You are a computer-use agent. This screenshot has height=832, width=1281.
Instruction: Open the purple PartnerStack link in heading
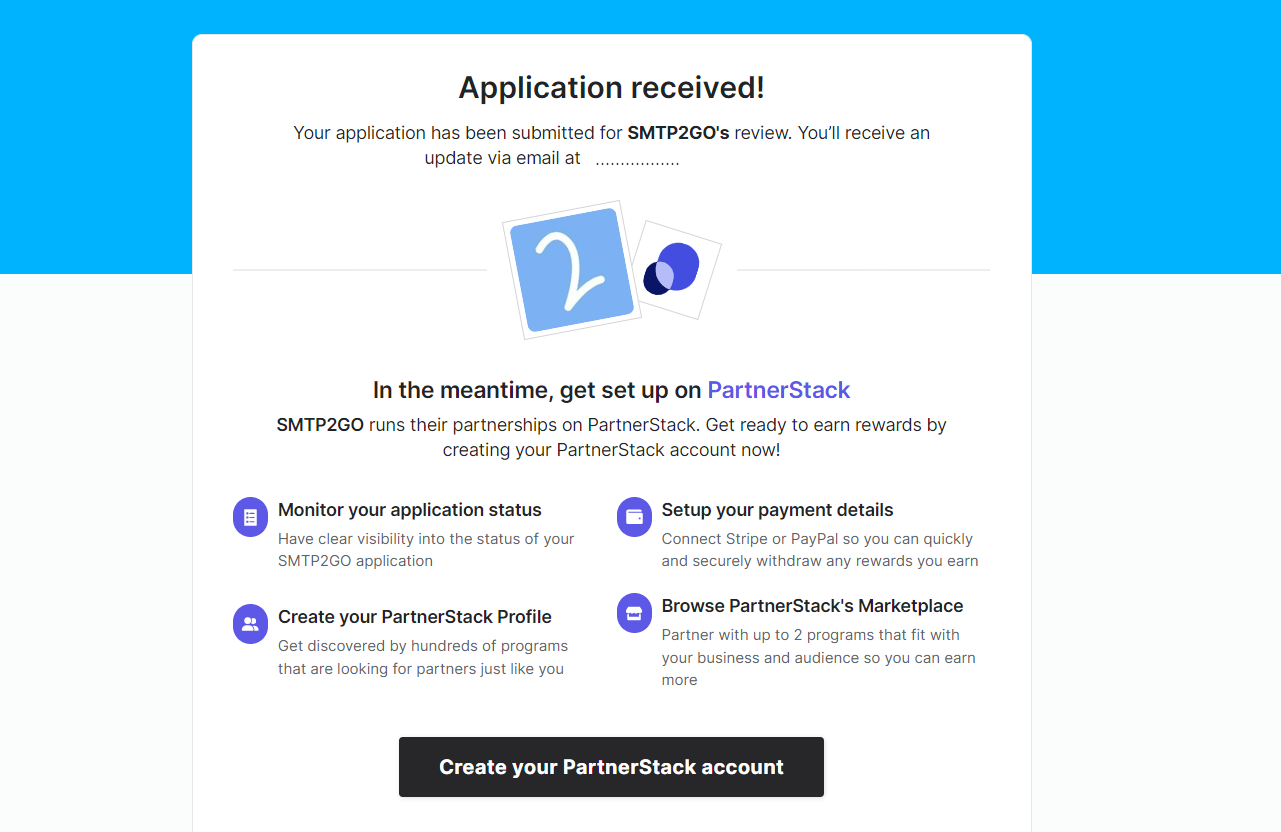pos(779,390)
